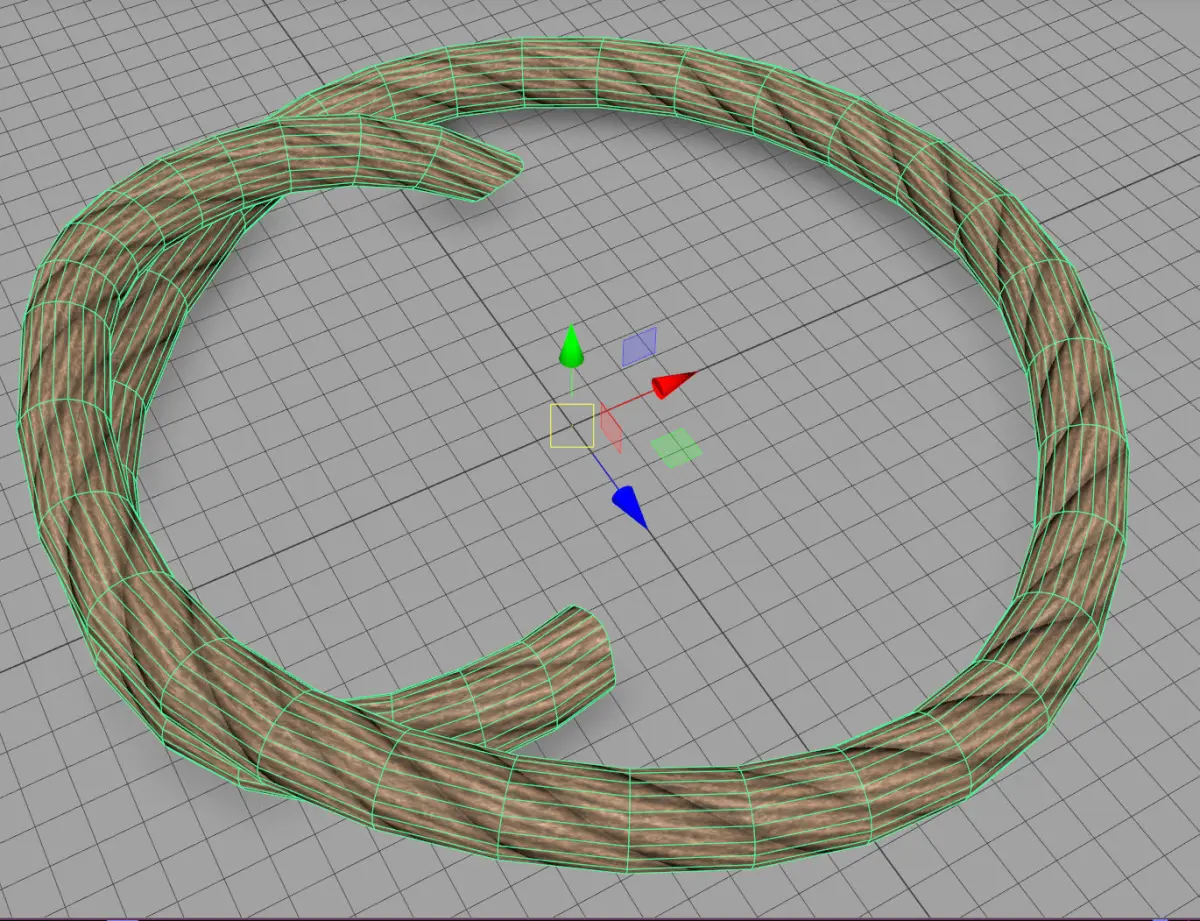Click the blue plane handle of the gizmo

click(640, 347)
